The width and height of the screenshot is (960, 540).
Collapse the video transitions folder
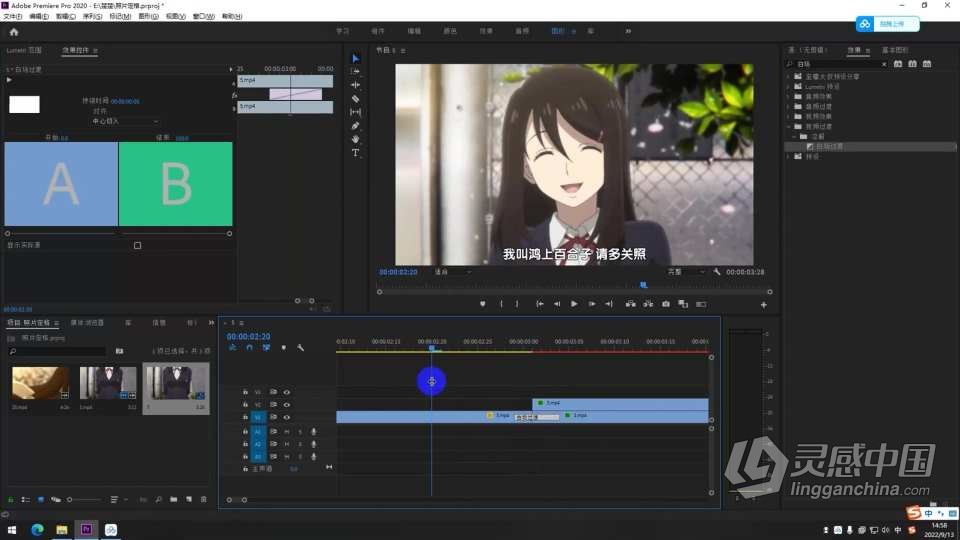(x=789, y=127)
